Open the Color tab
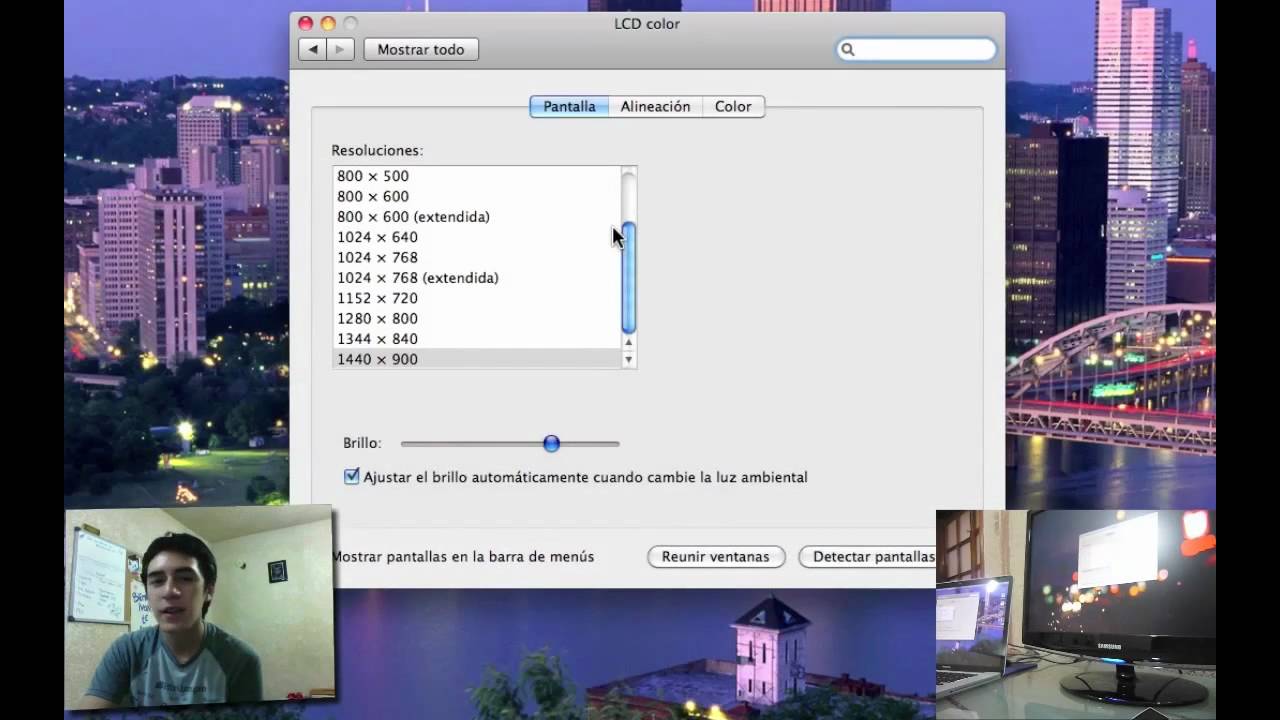This screenshot has height=720, width=1280. (733, 106)
